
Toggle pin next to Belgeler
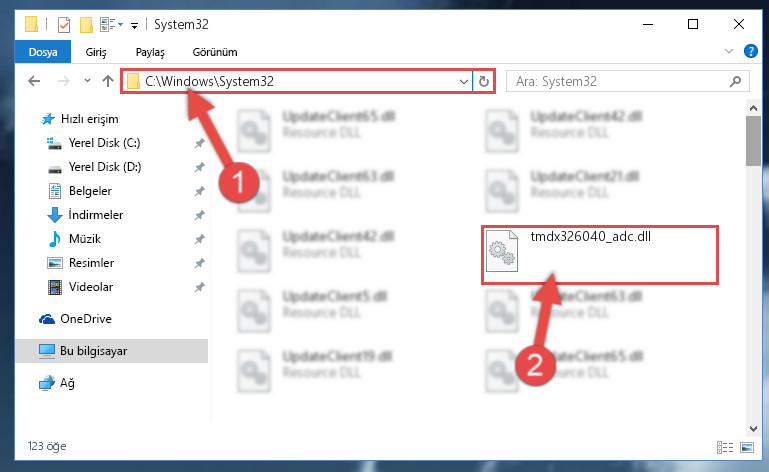click(x=199, y=191)
